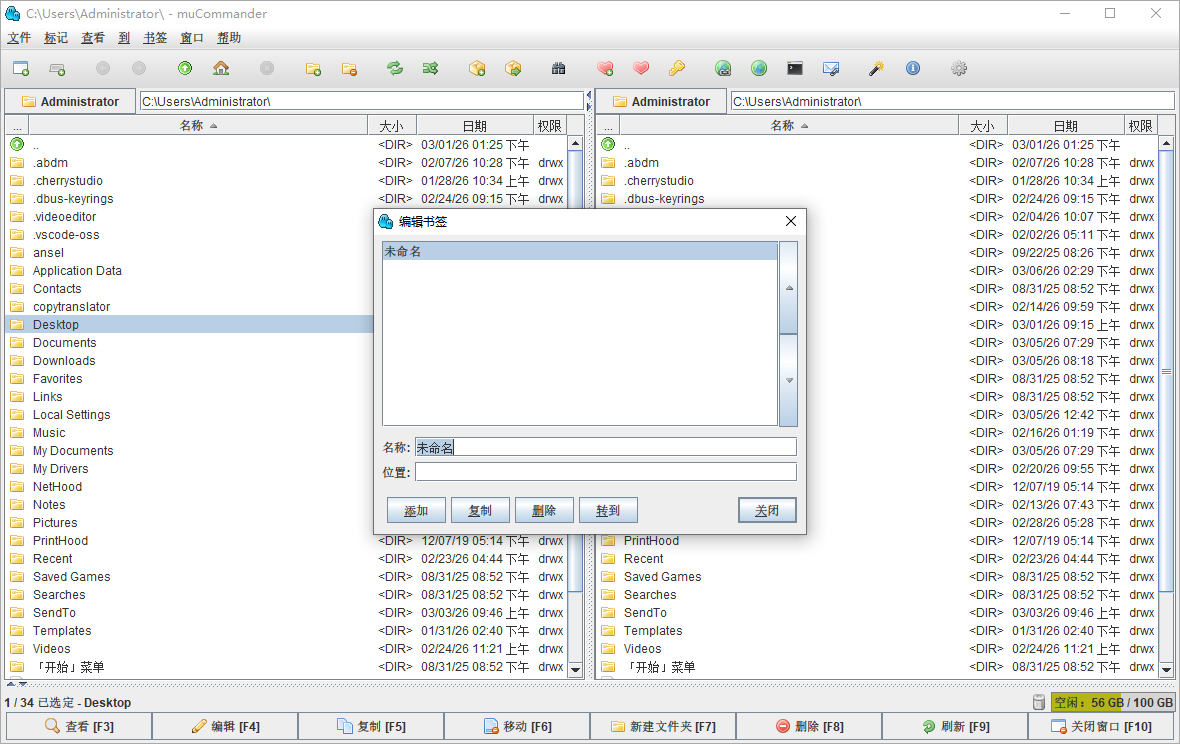Run a command via the terminal icon
Image resolution: width=1180 pixels, height=744 pixels.
point(794,68)
